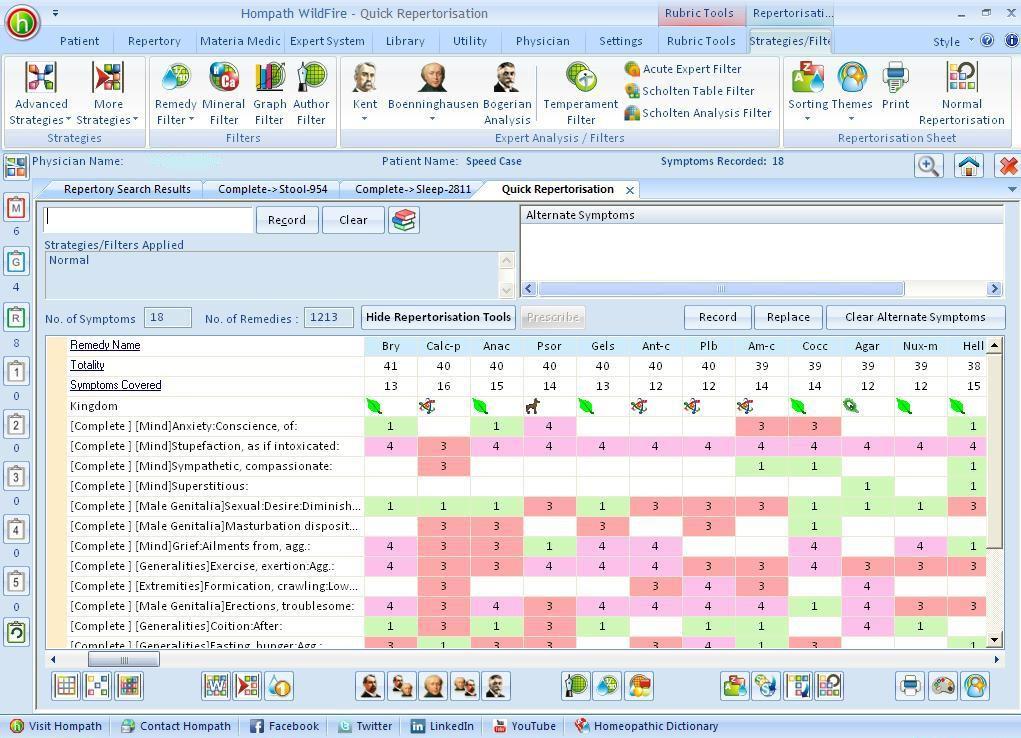Expand the Remedy Filter dropdown
This screenshot has height=738, width=1021.
(x=191, y=120)
